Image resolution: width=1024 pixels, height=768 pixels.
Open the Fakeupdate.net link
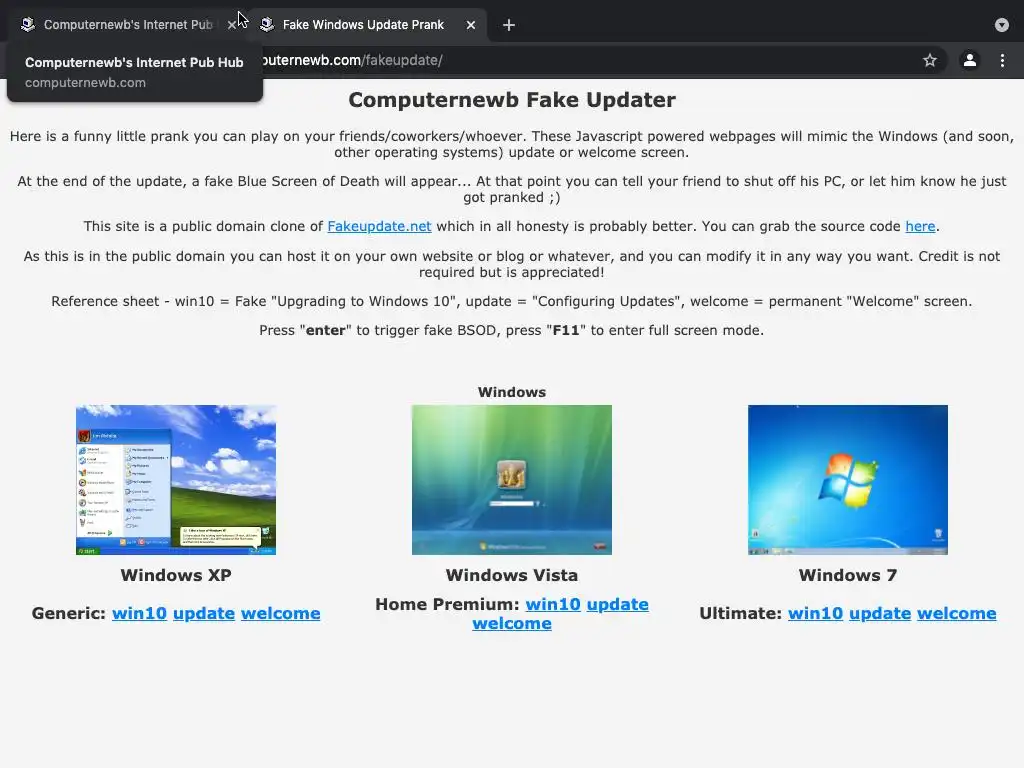(379, 226)
